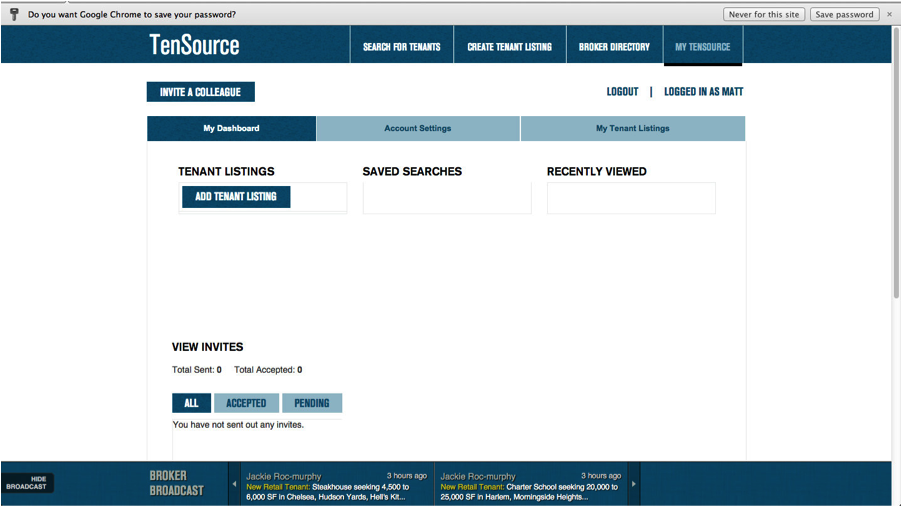The image size is (902, 507).
Task: Click the empty Recently Viewed box
Action: pos(631,198)
